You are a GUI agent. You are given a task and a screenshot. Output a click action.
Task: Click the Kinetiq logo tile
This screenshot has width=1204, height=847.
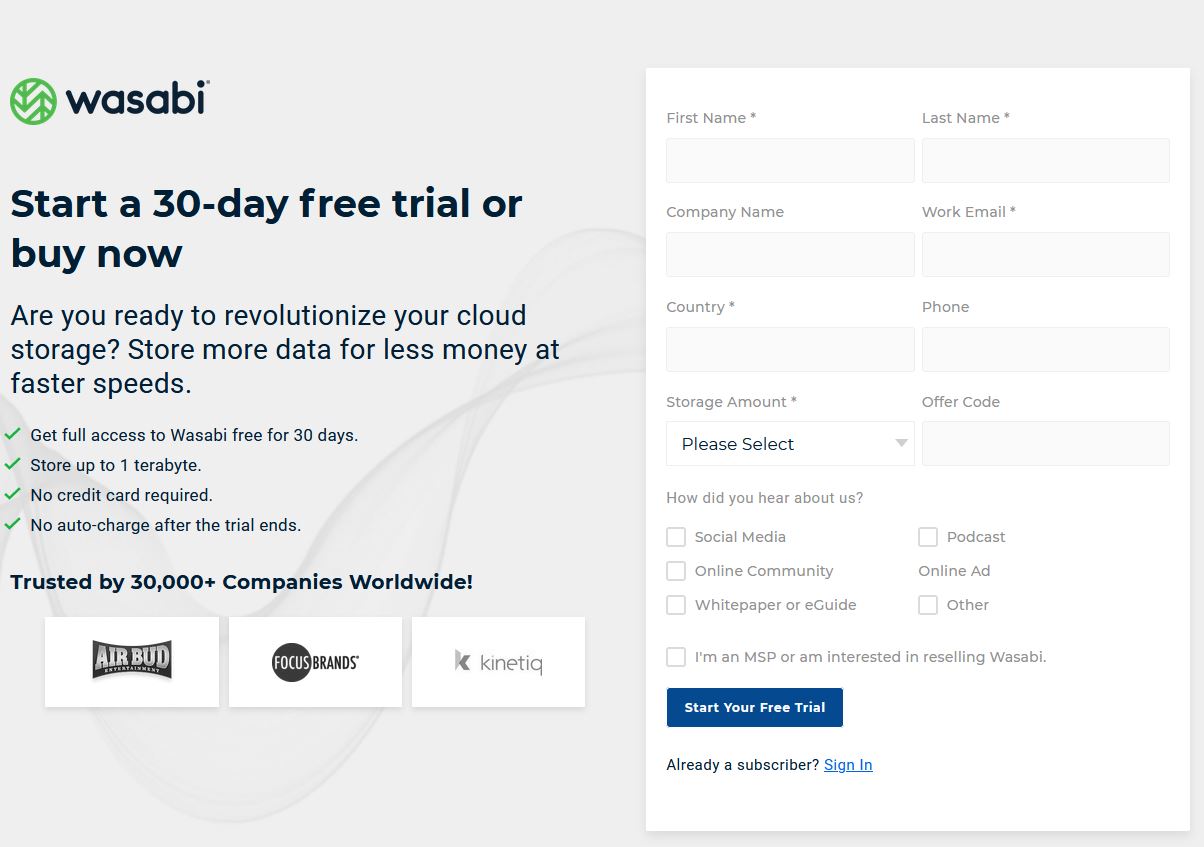(x=498, y=661)
